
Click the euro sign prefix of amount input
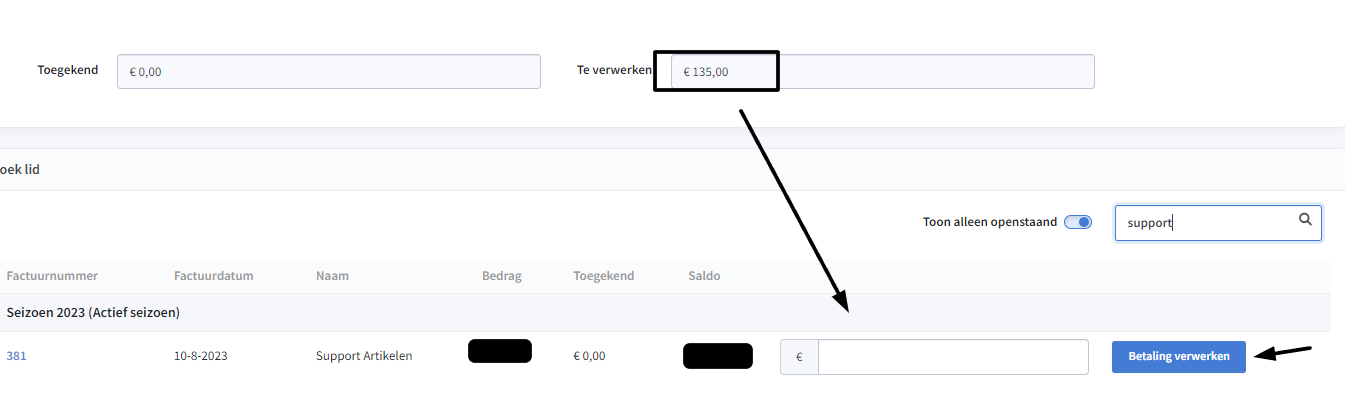[x=799, y=357]
